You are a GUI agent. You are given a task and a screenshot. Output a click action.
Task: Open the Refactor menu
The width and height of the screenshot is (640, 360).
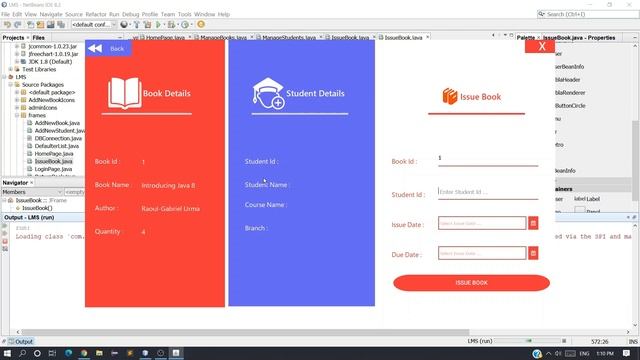tap(96, 14)
